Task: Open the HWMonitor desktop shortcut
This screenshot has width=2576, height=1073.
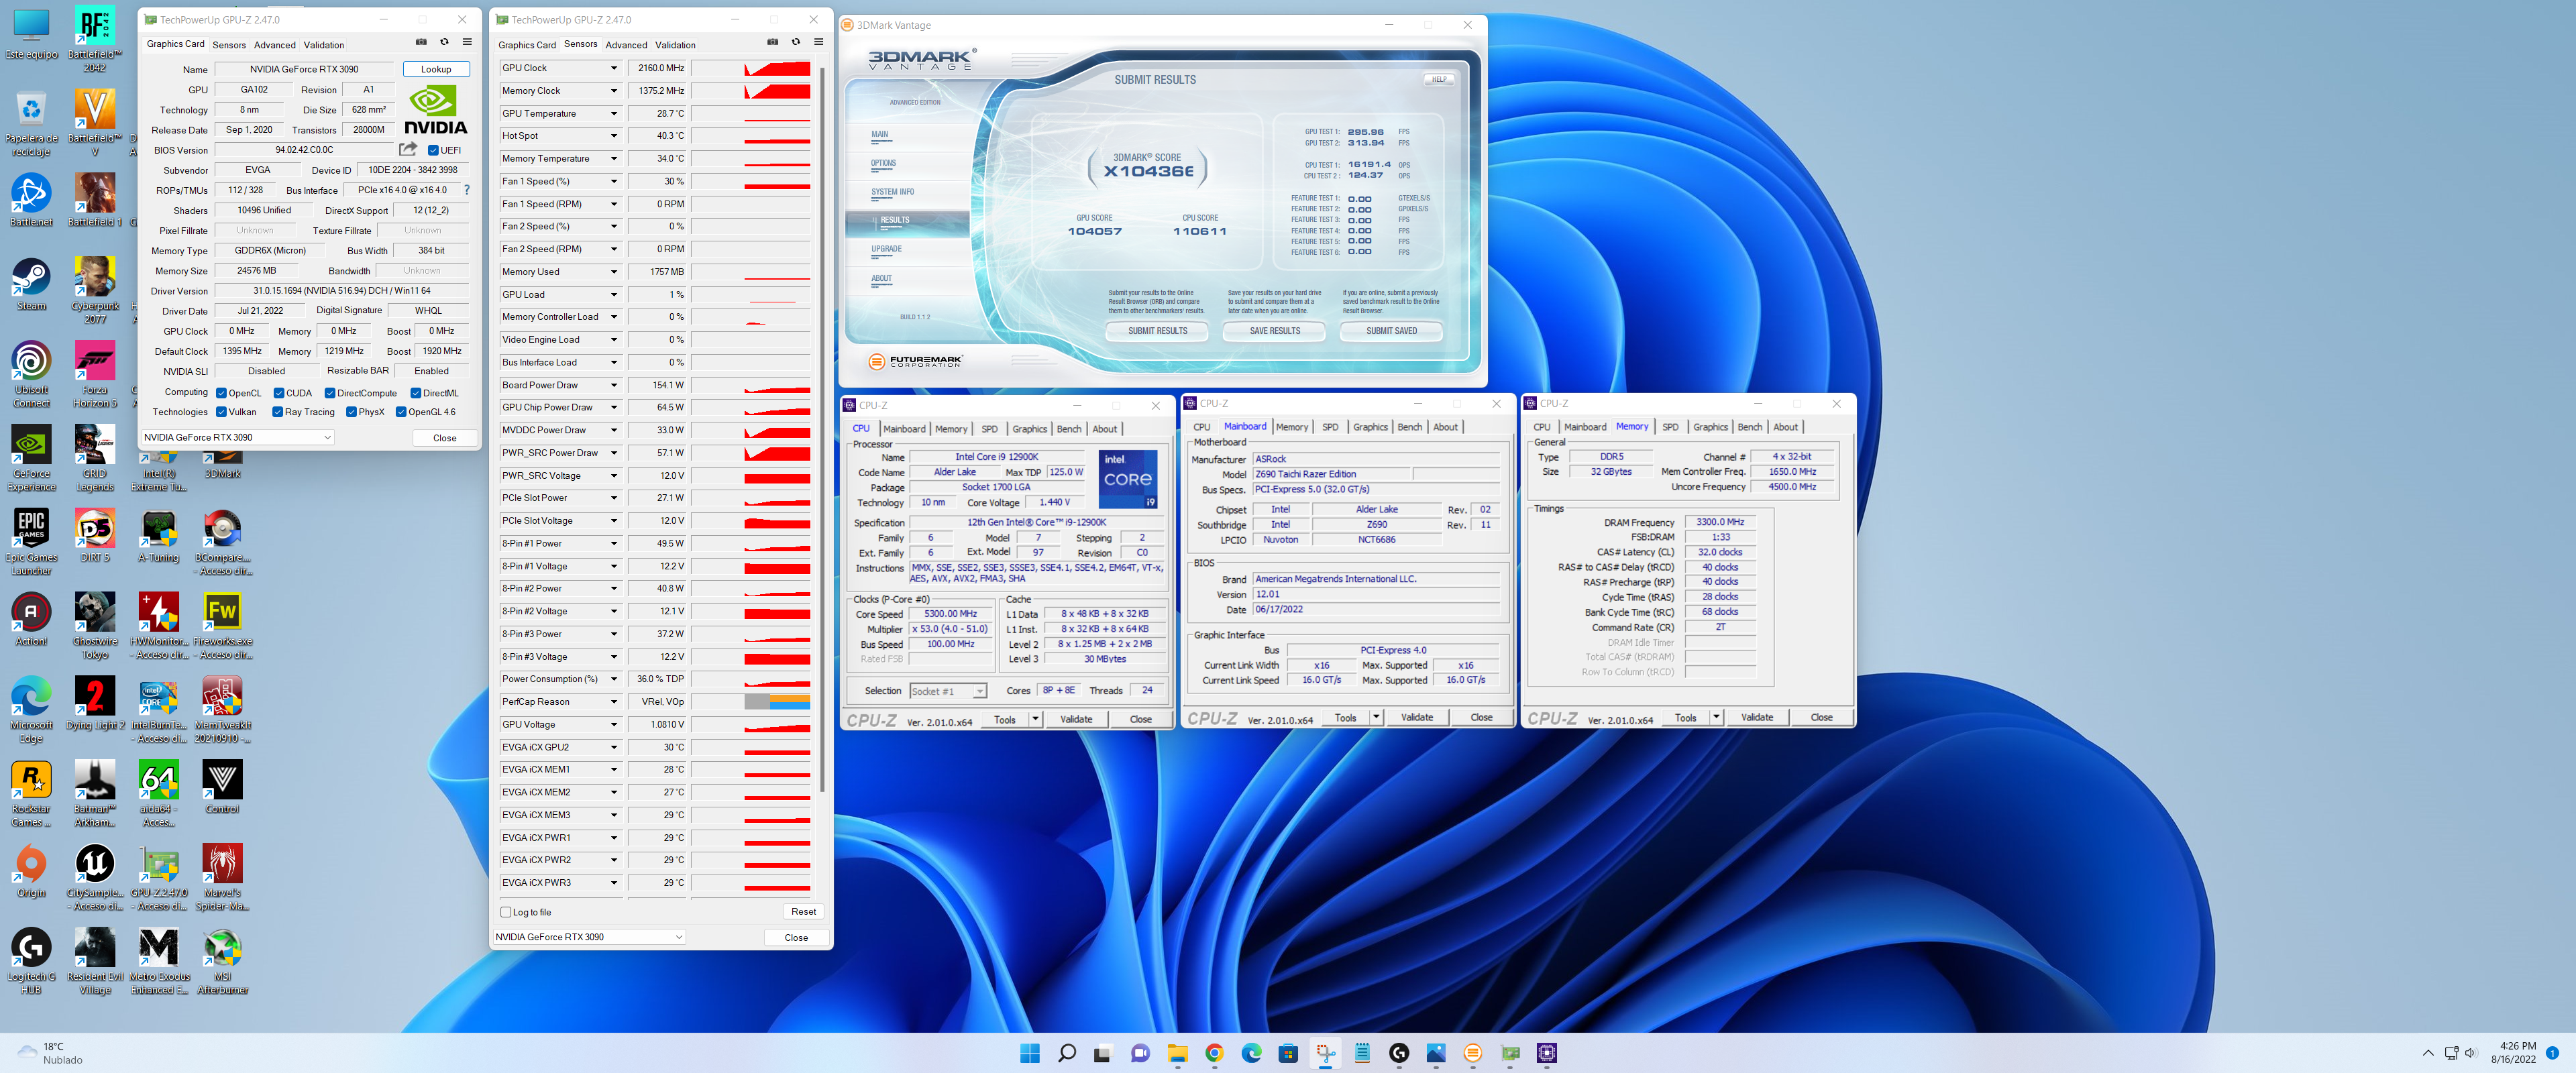Action: coord(159,626)
